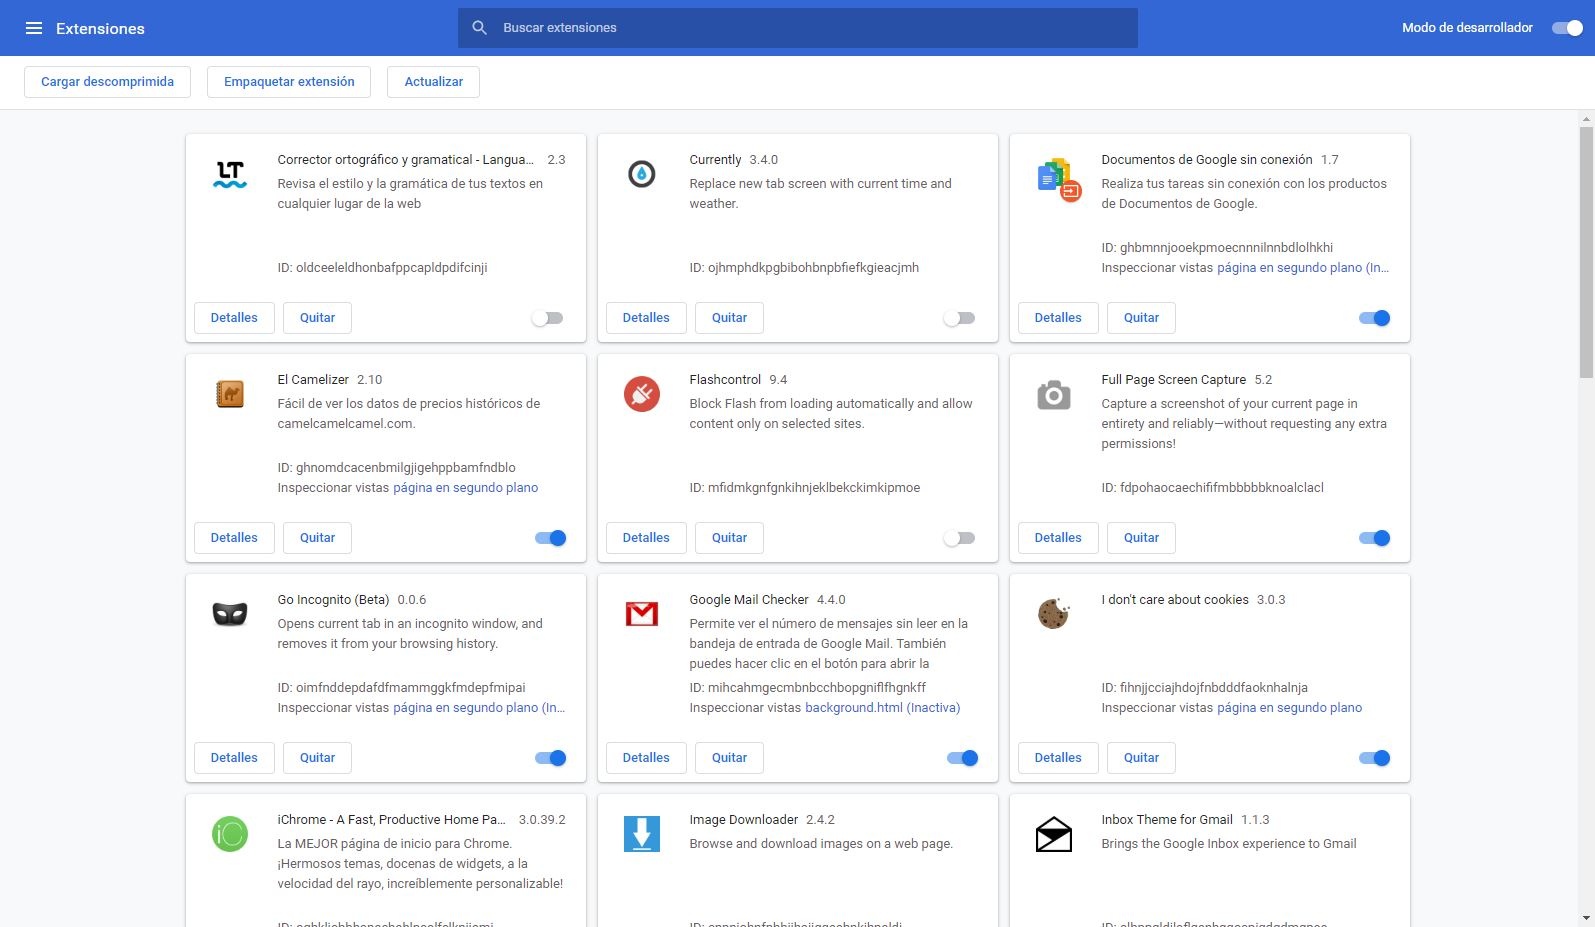Click the Image Downloader title text
Viewport: 1595px width, 927px height.
[743, 820]
